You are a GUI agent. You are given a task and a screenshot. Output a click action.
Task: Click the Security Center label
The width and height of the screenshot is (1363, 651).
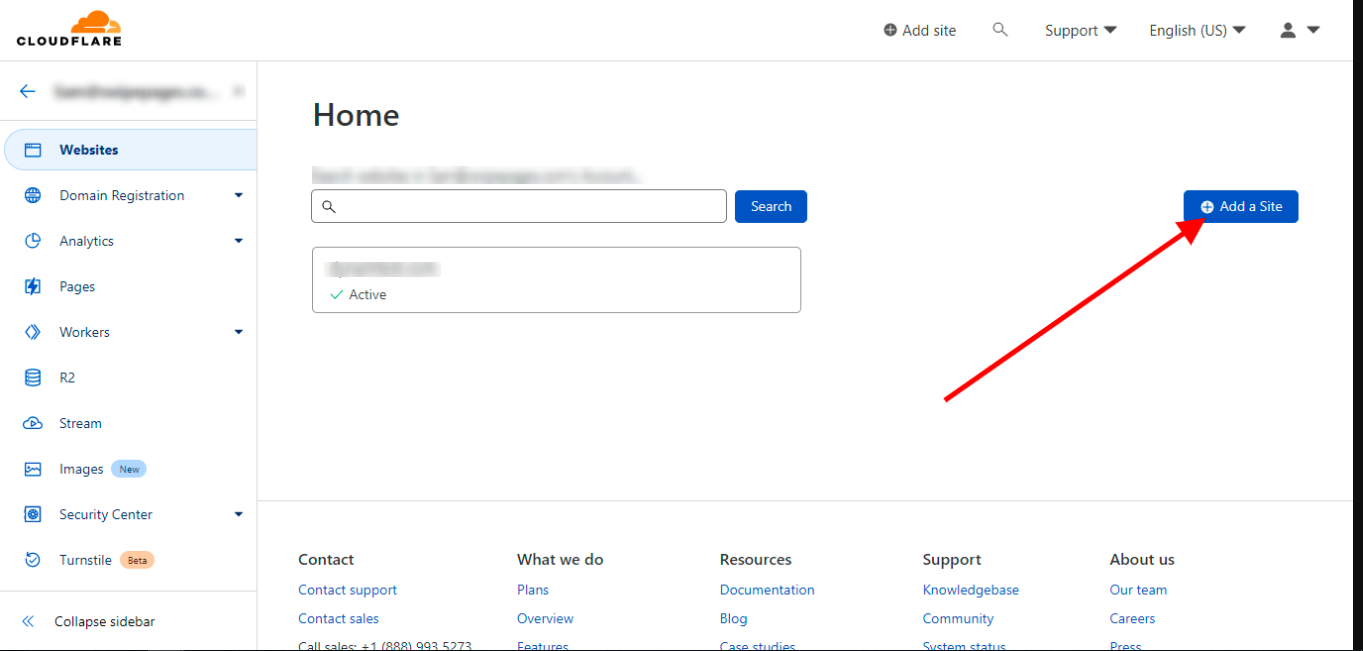106,514
